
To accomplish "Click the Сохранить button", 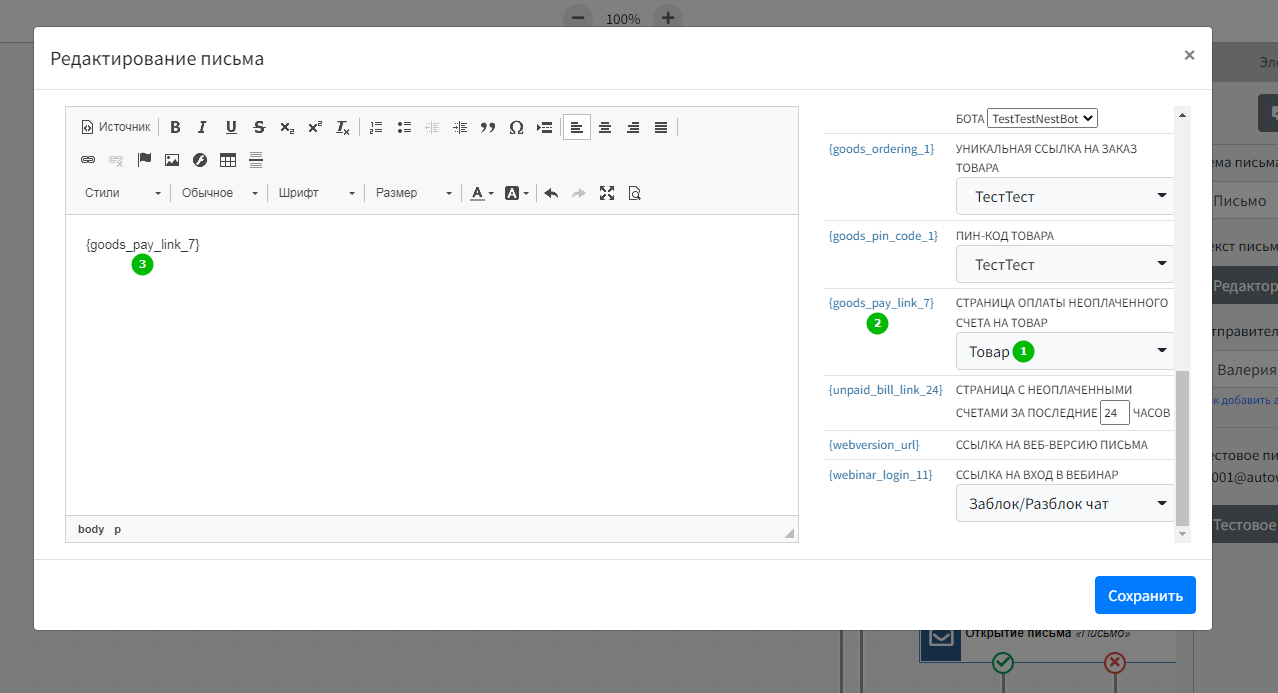I will (1145, 595).
